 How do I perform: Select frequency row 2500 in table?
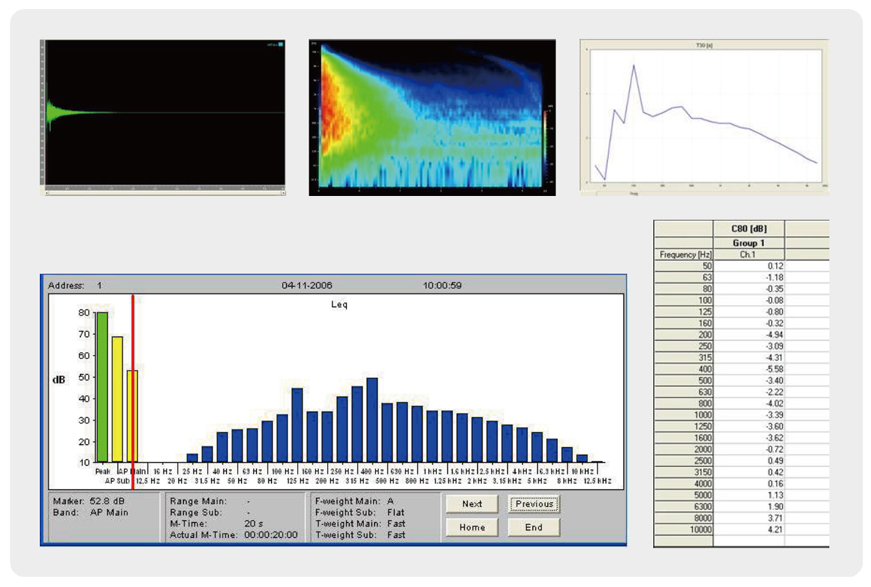pos(684,460)
